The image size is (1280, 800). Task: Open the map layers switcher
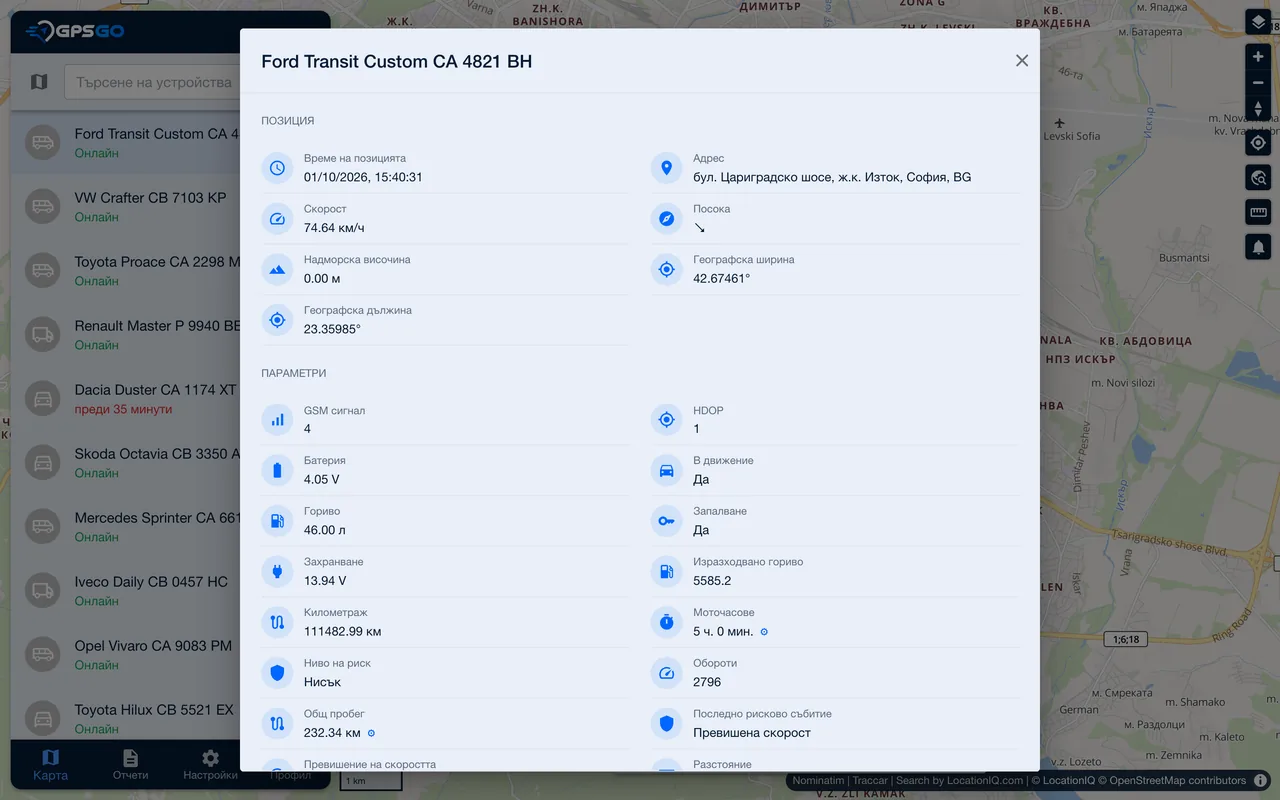coord(1258,22)
